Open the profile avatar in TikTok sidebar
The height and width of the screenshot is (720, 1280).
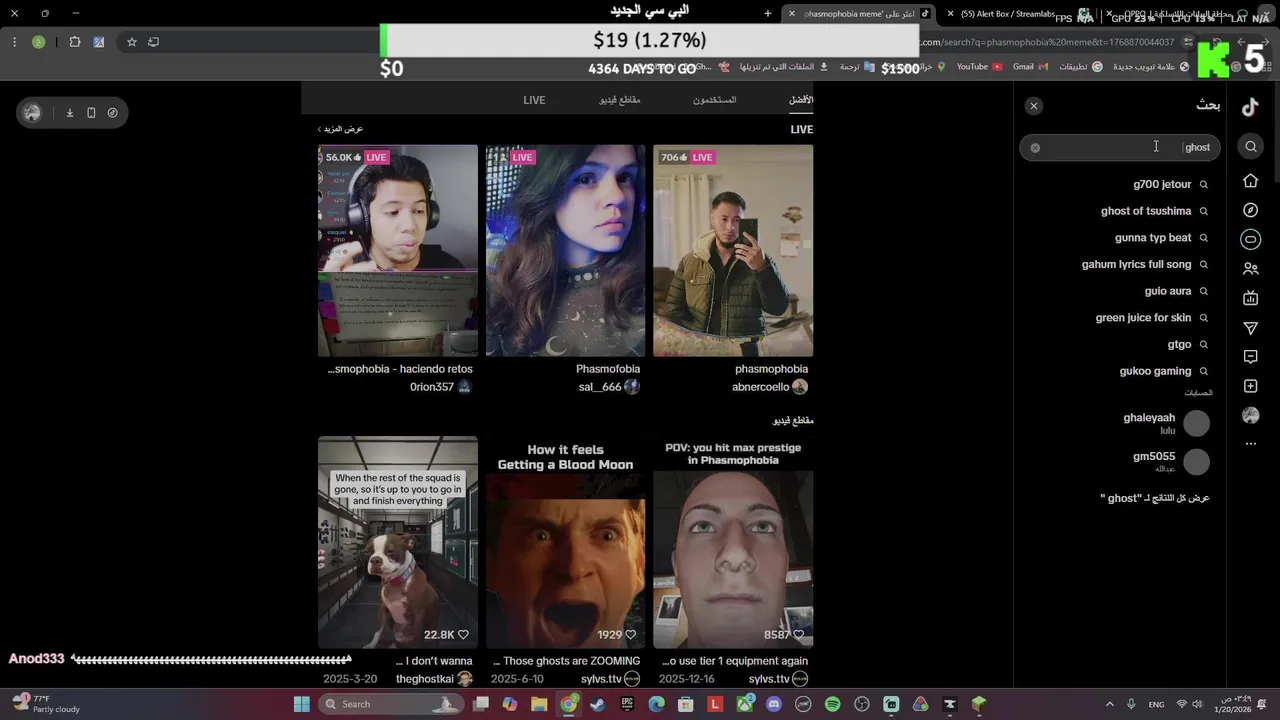tap(1250, 415)
